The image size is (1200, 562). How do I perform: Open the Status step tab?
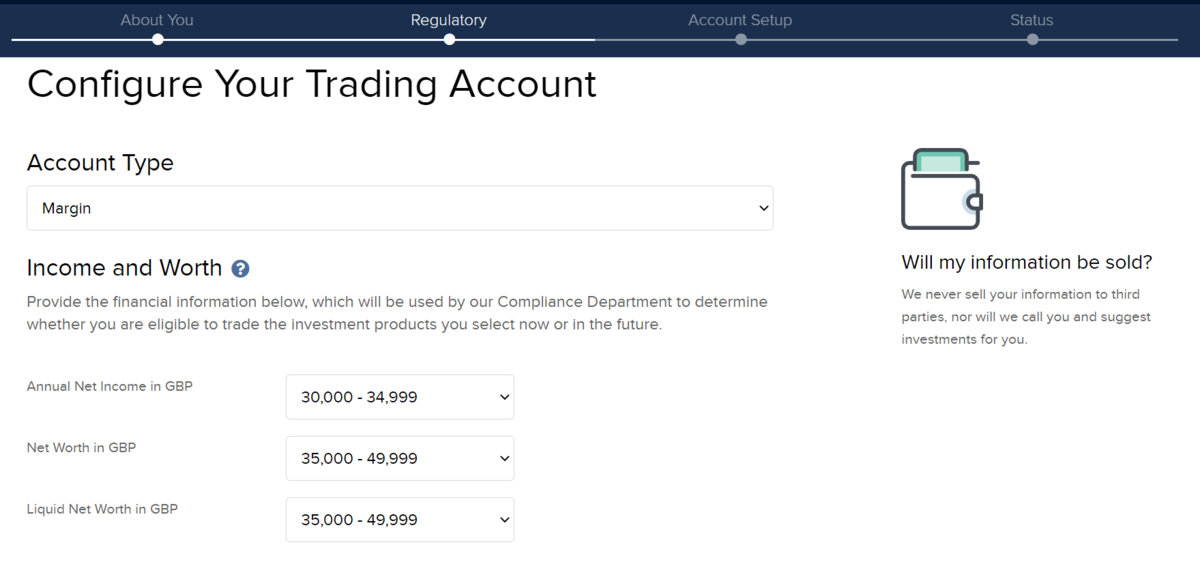click(1032, 20)
